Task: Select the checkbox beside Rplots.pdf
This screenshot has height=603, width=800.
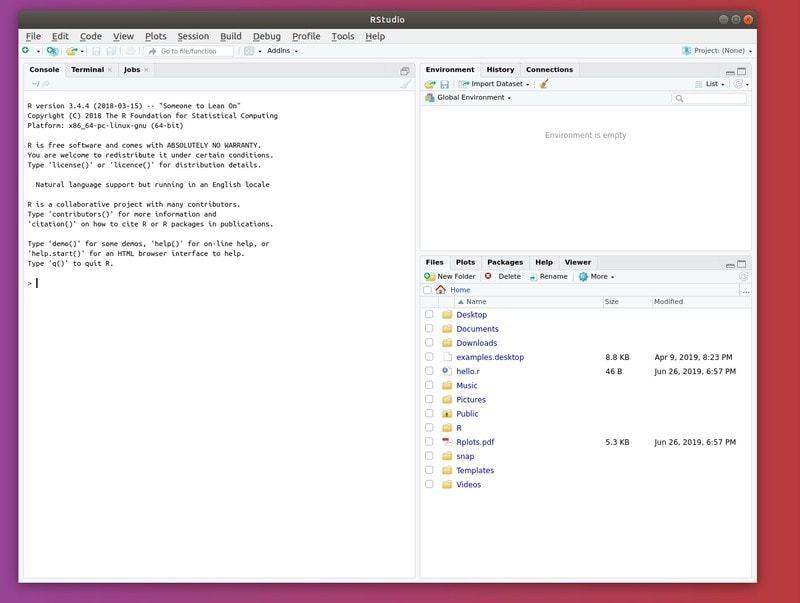Action: (430, 441)
